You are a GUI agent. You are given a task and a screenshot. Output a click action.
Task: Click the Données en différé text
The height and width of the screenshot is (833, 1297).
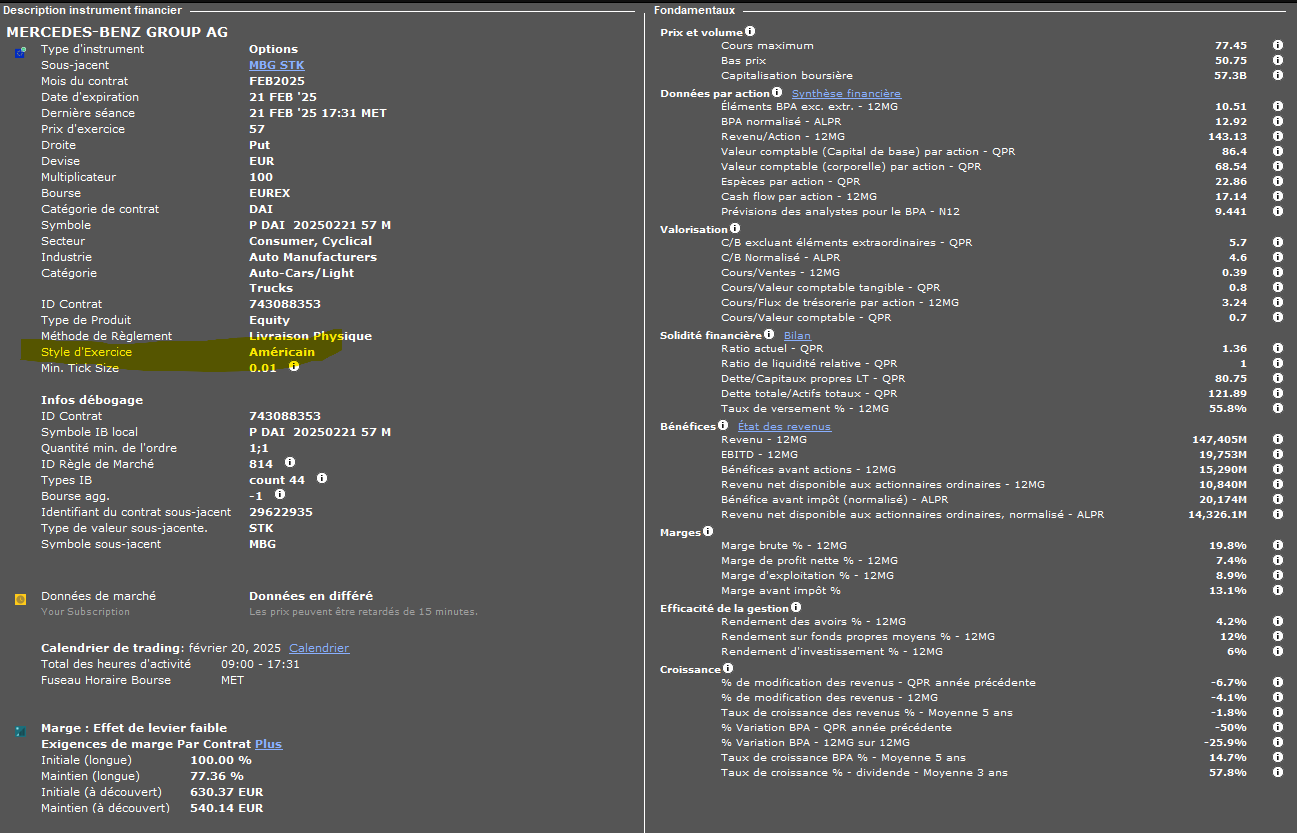pyautogui.click(x=311, y=596)
